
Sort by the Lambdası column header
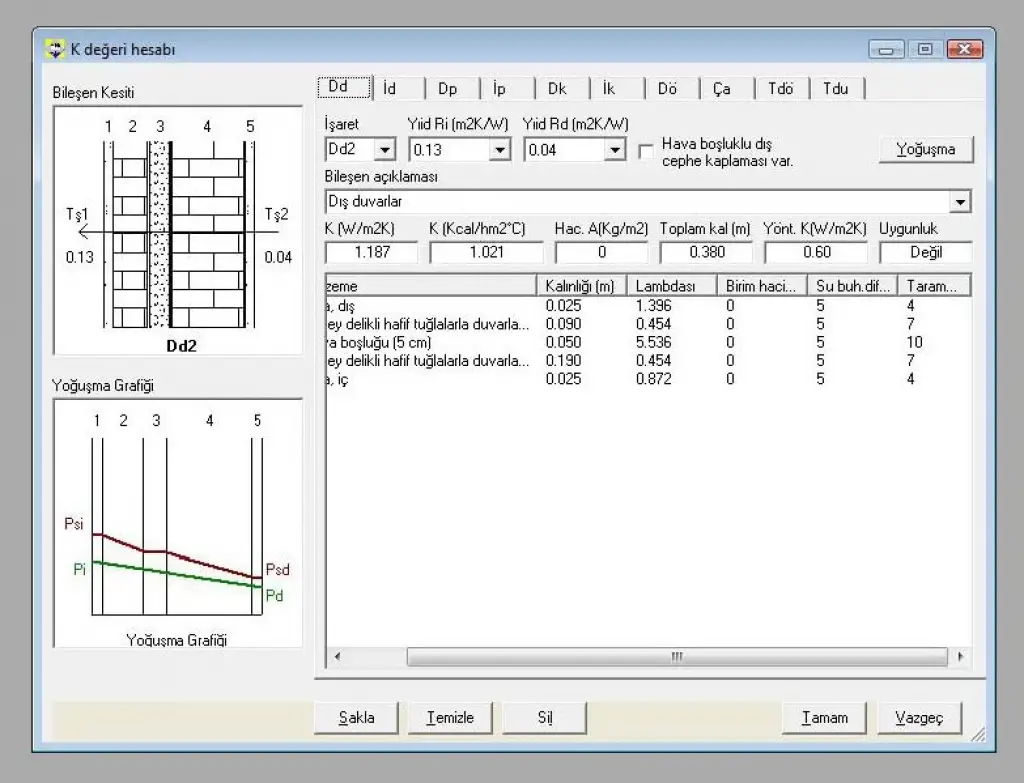point(671,286)
